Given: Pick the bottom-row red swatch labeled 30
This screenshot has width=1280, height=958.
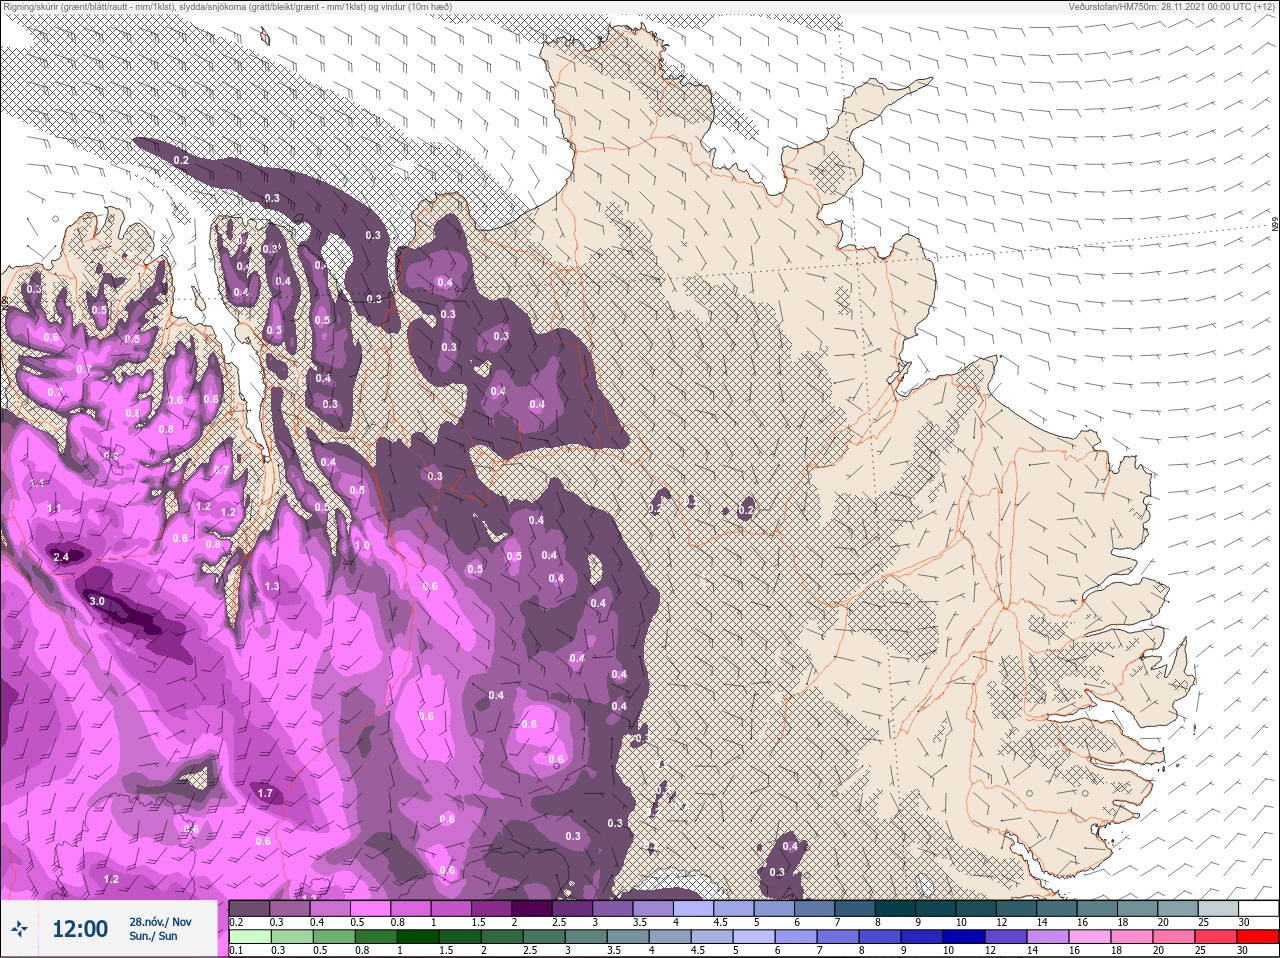Looking at the screenshot, I should pyautogui.click(x=1259, y=937).
